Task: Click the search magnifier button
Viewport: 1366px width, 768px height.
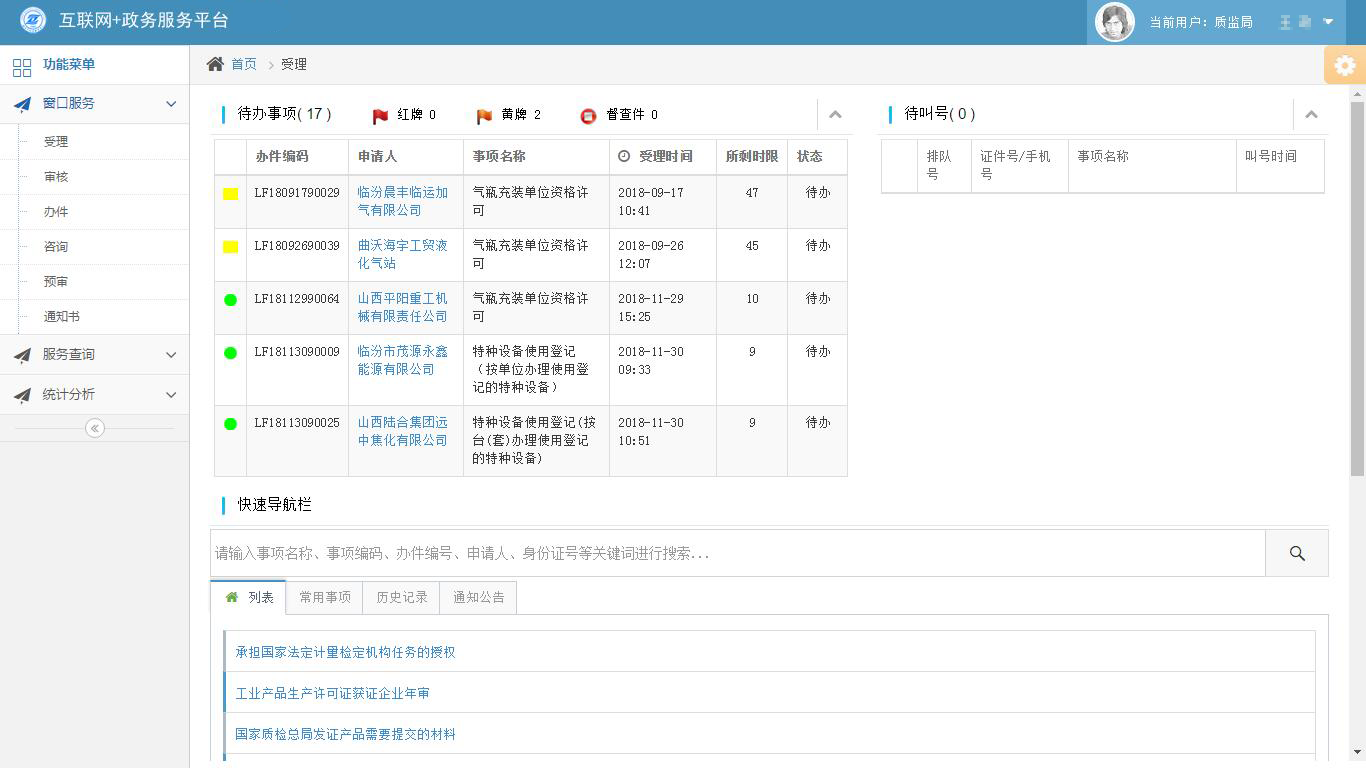Action: 1297,553
